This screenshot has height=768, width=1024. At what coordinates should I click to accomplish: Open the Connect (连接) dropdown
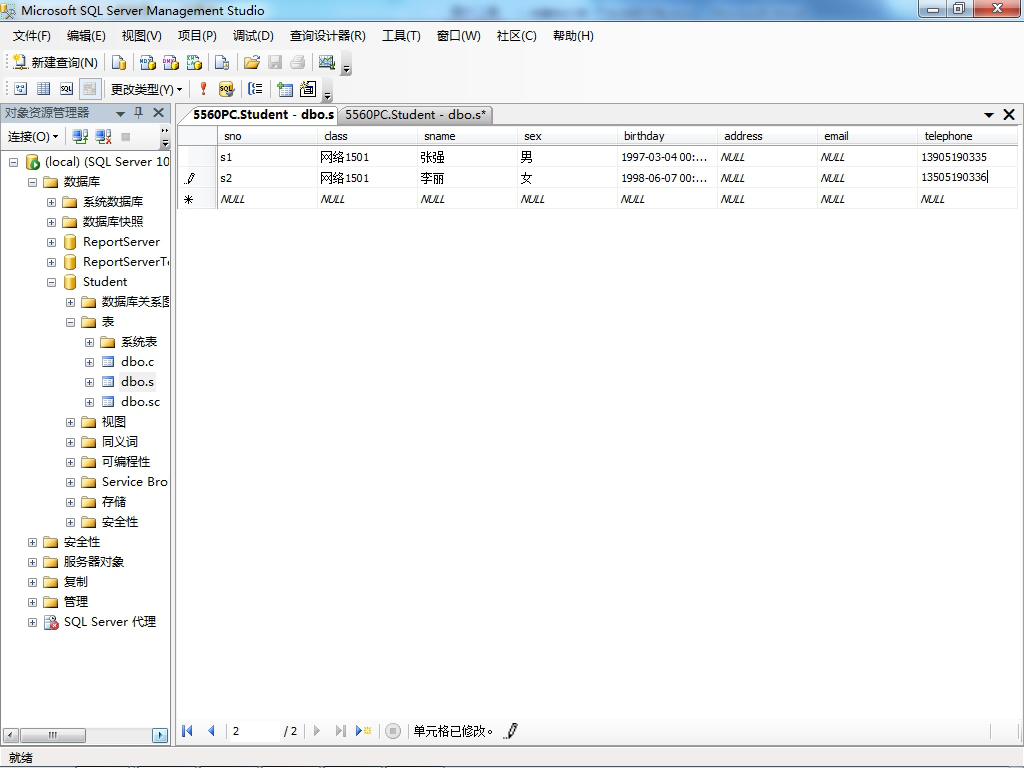33,136
